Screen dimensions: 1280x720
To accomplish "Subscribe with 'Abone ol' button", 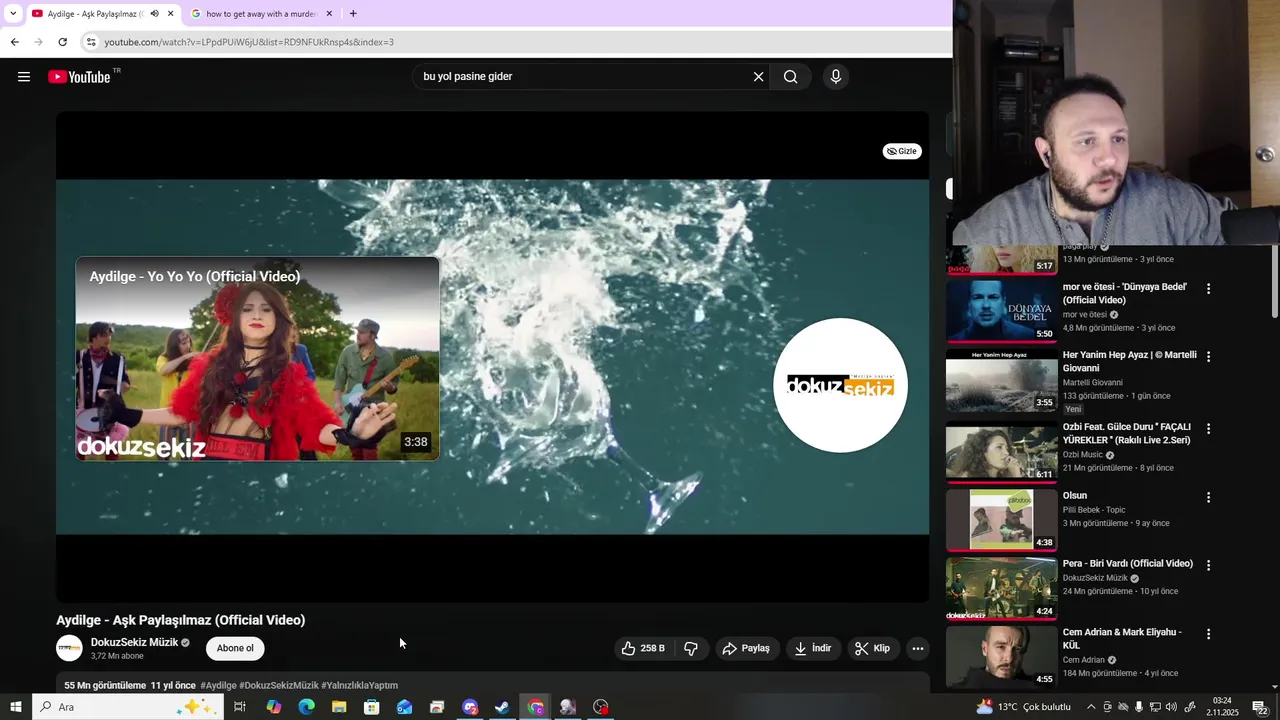I will pyautogui.click(x=235, y=648).
